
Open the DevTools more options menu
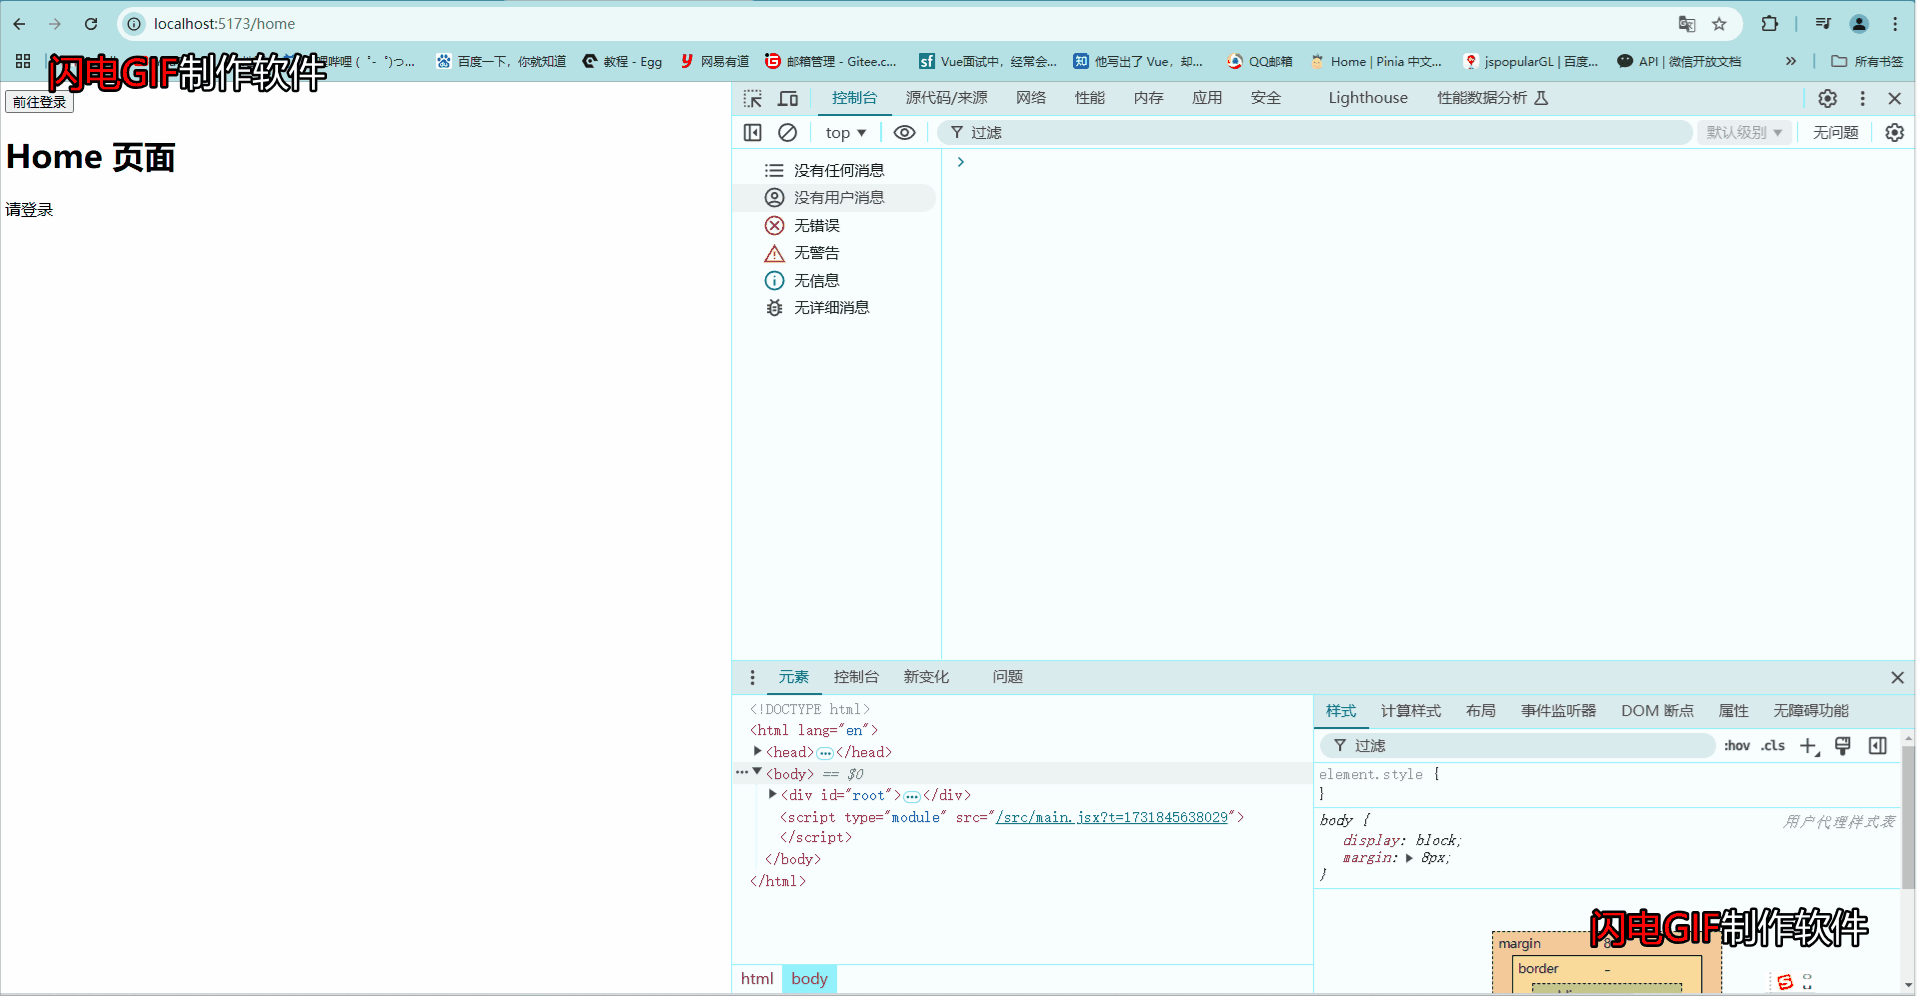(1862, 98)
